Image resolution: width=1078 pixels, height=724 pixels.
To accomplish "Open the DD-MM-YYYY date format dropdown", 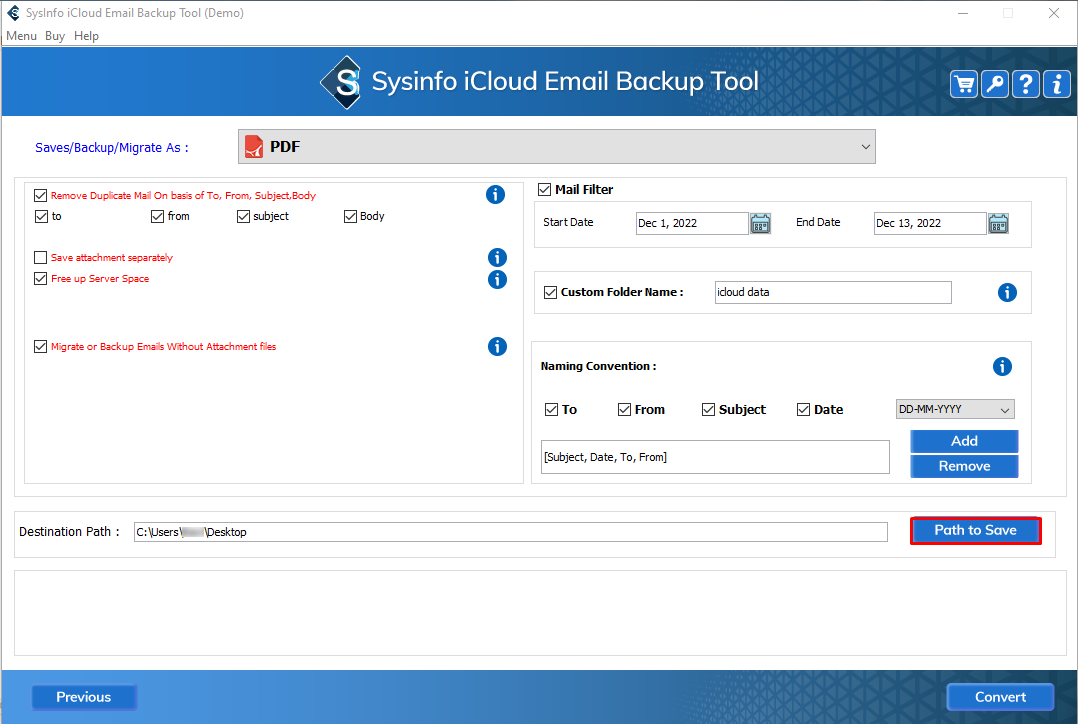I will (954, 409).
